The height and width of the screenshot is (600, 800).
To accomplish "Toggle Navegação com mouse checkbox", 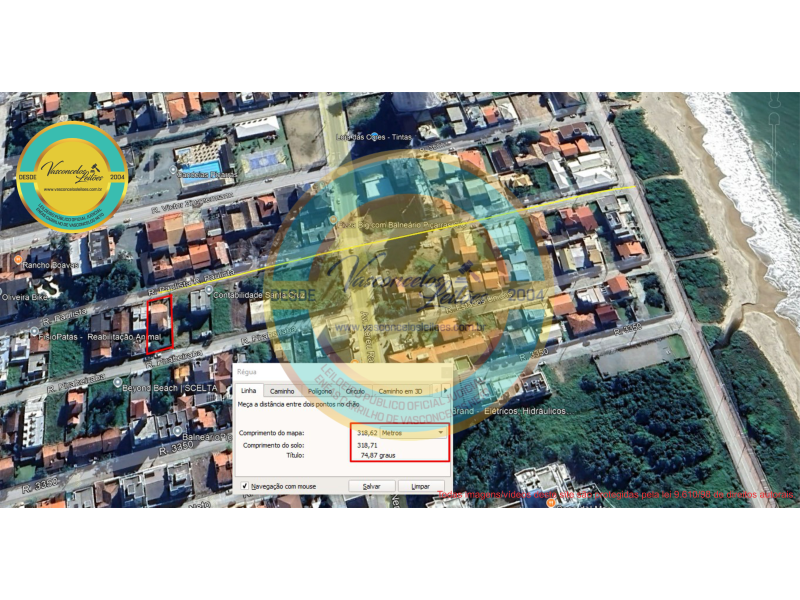I will 245,485.
